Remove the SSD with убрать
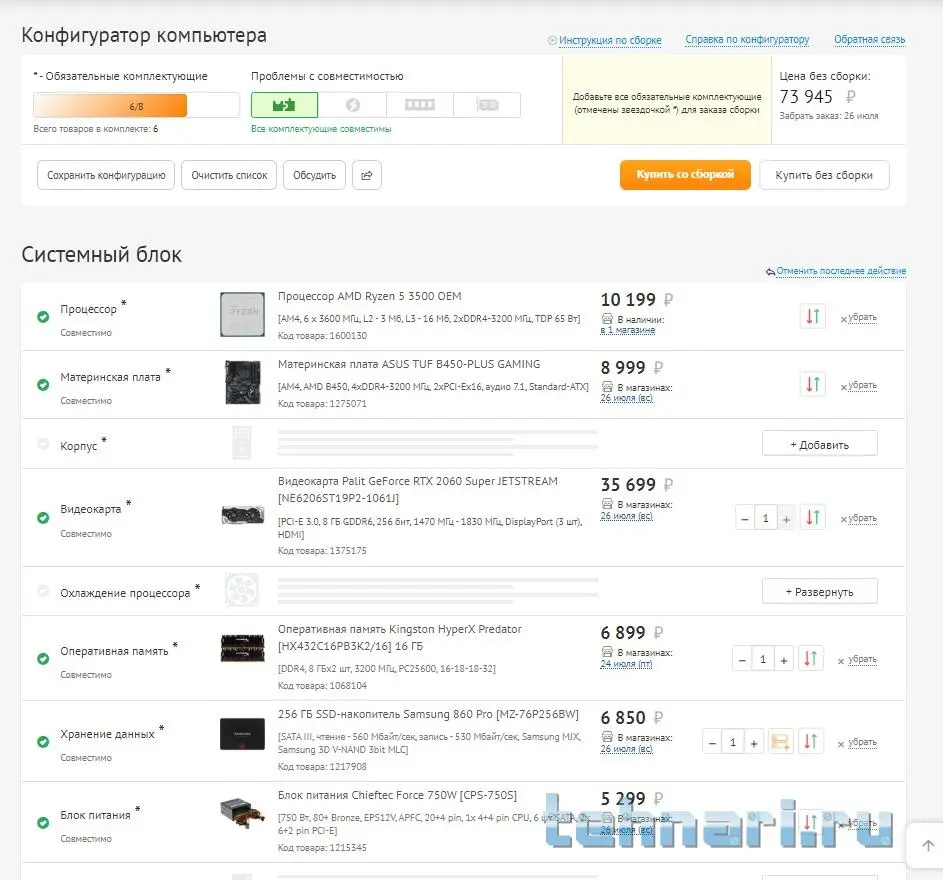The width and height of the screenshot is (943, 880). click(862, 742)
